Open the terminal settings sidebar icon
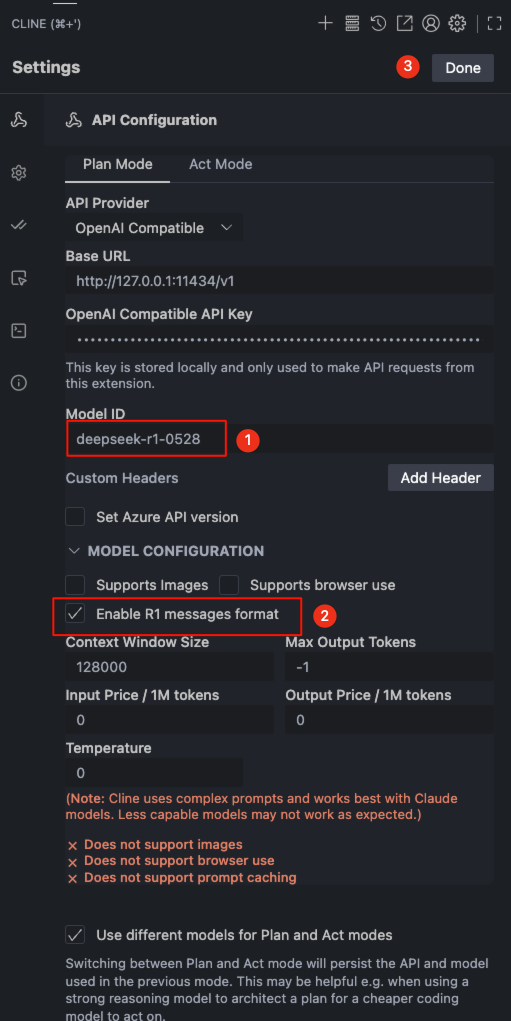The image size is (511, 1021). click(19, 331)
